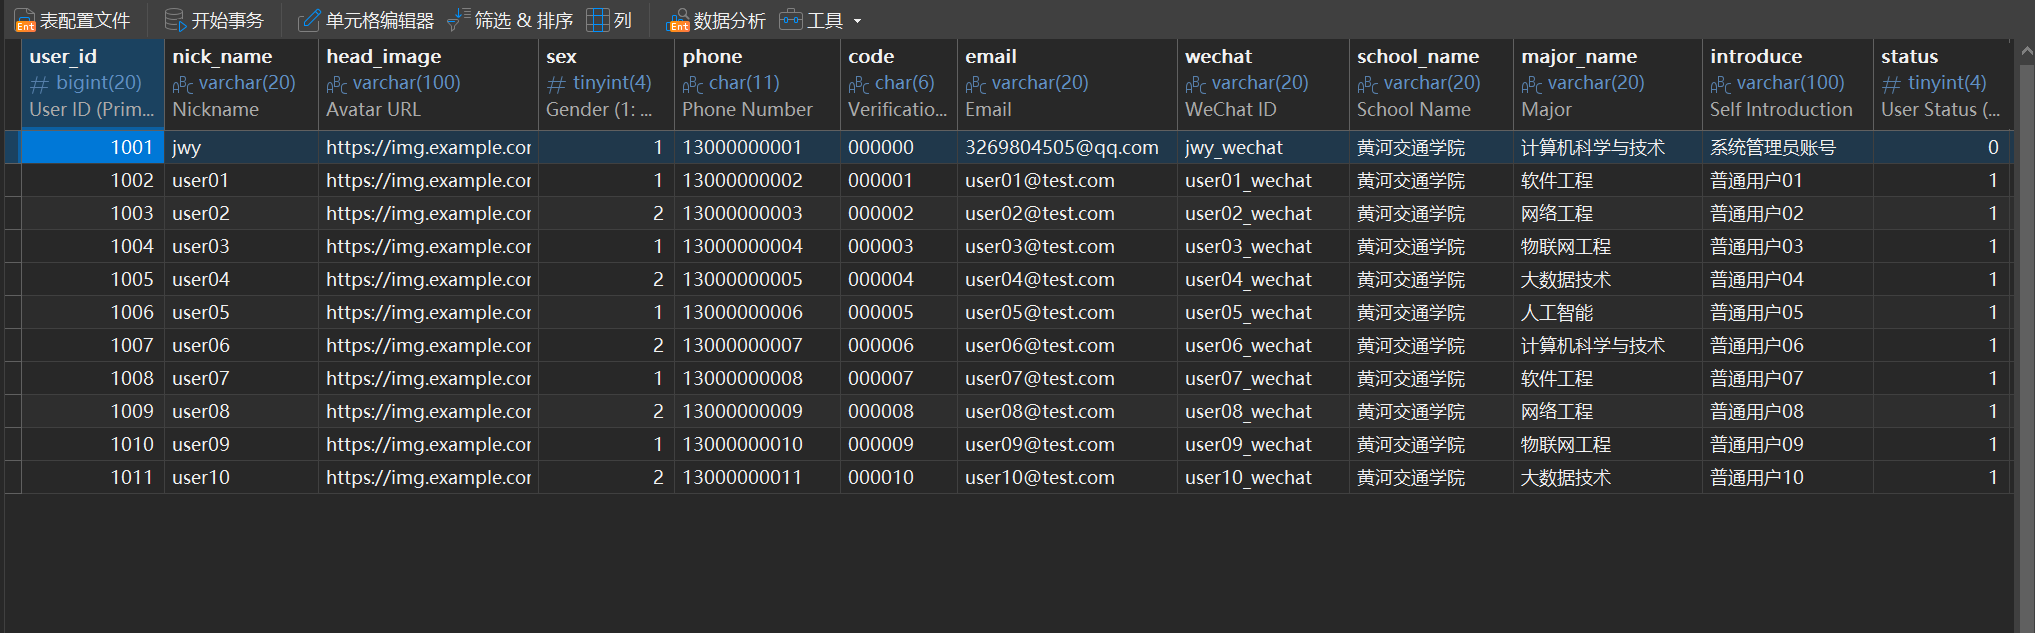This screenshot has height=633, width=2035.
Task: Select nickname cell user01
Action: [x=241, y=180]
